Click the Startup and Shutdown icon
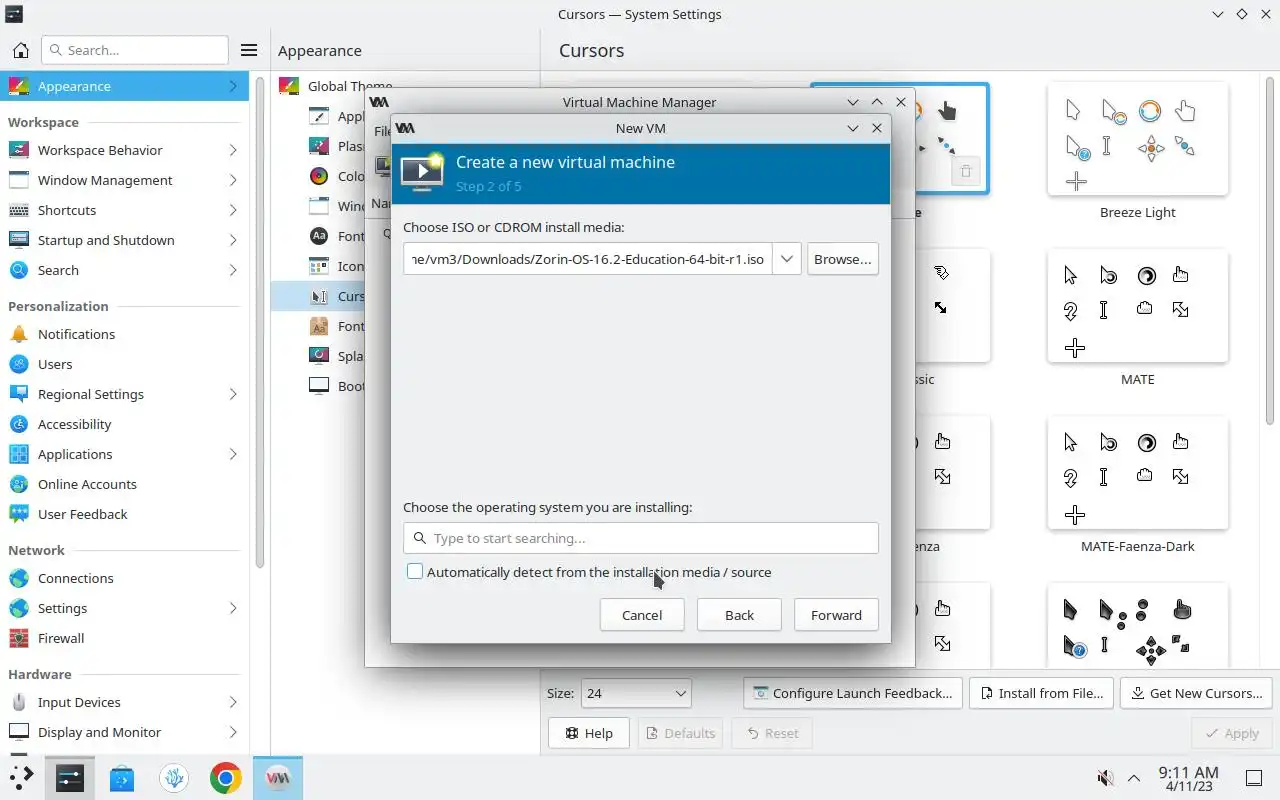The width and height of the screenshot is (1280, 800). [19, 240]
